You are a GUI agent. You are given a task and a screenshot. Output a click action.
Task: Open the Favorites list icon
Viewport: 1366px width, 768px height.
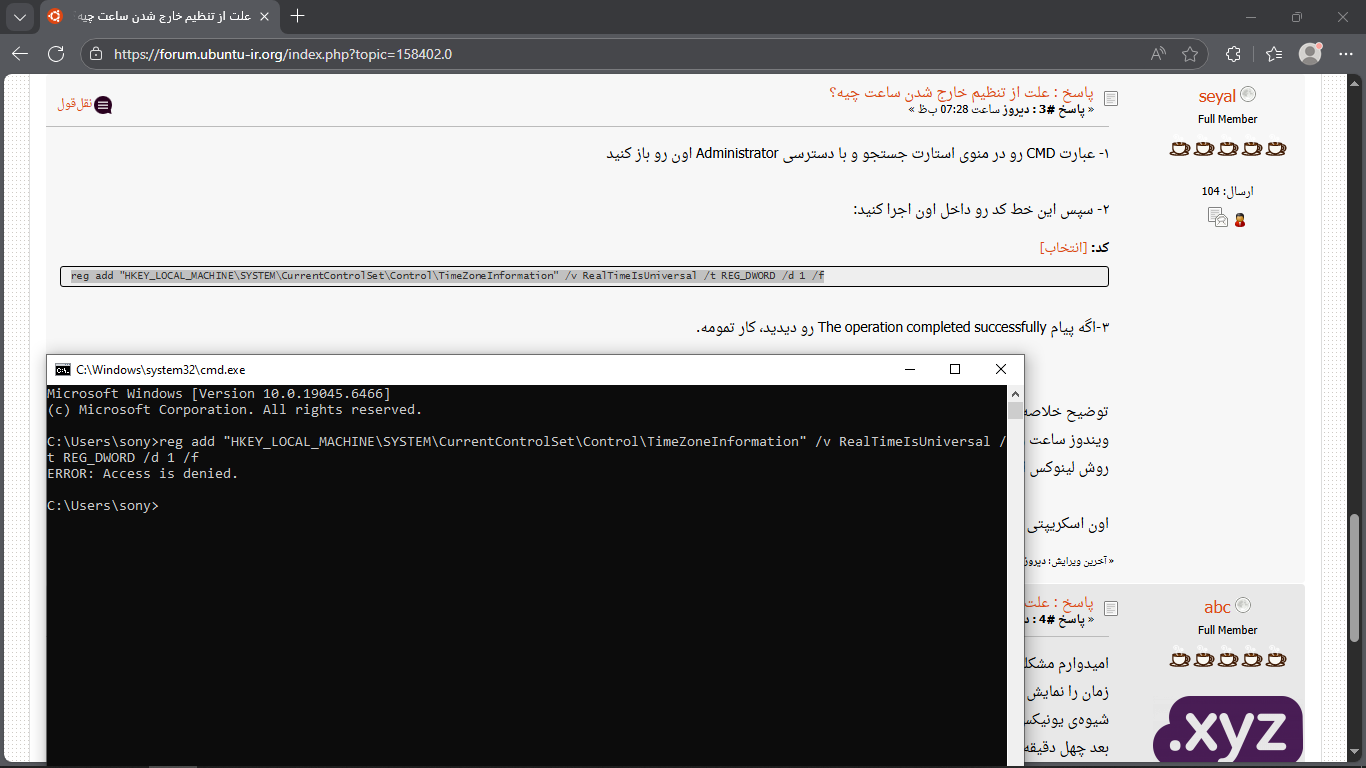coord(1273,54)
